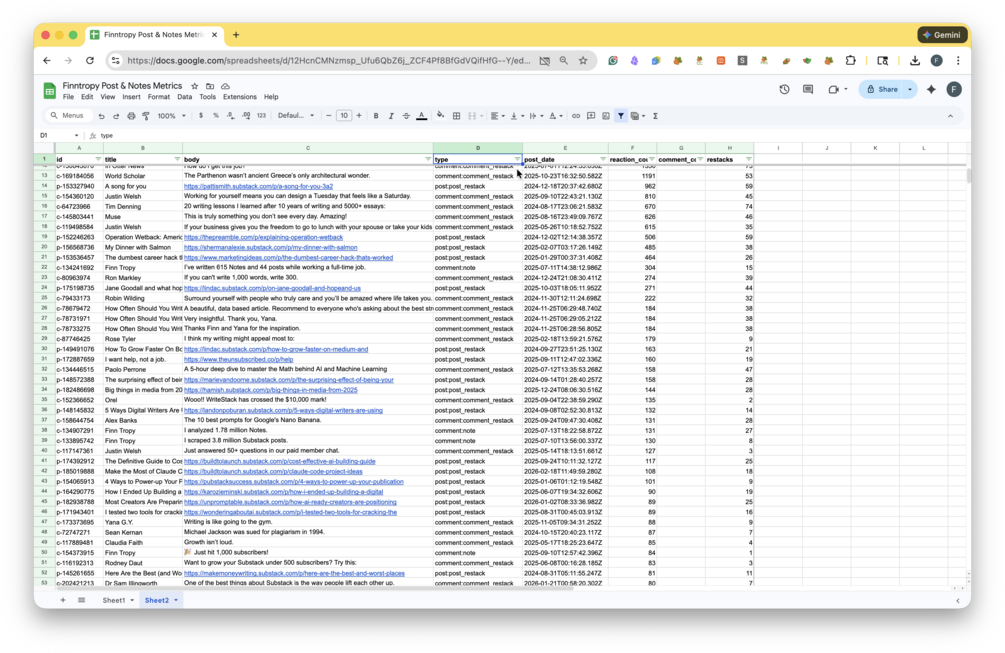
Task: Open the Chrome Extensions puzzle icon
Action: click(851, 60)
